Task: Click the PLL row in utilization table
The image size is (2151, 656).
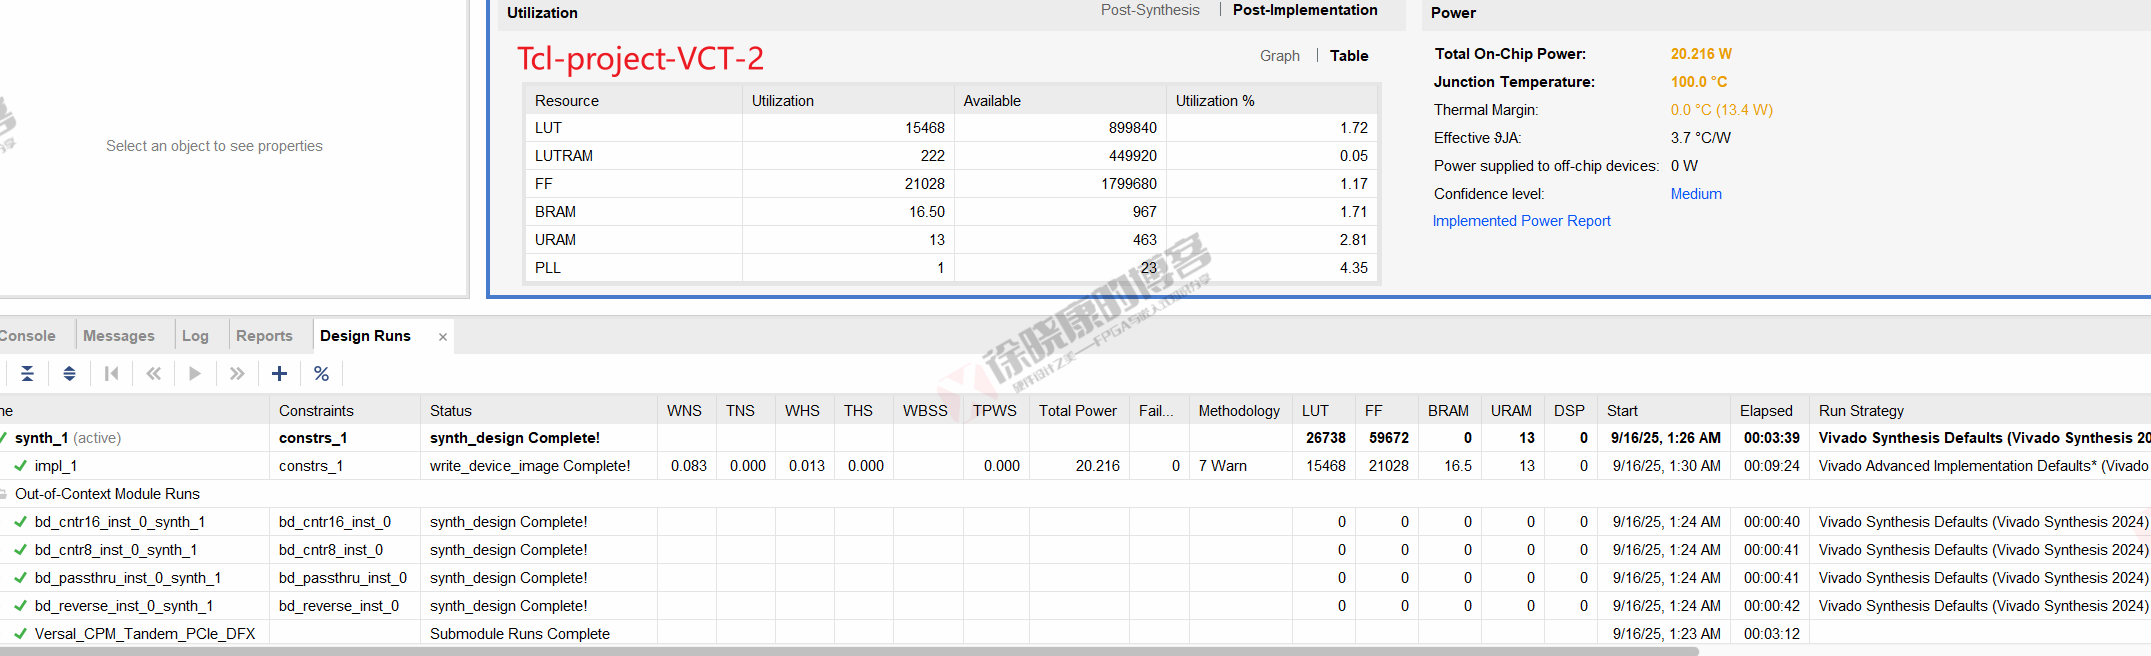Action: click(951, 268)
